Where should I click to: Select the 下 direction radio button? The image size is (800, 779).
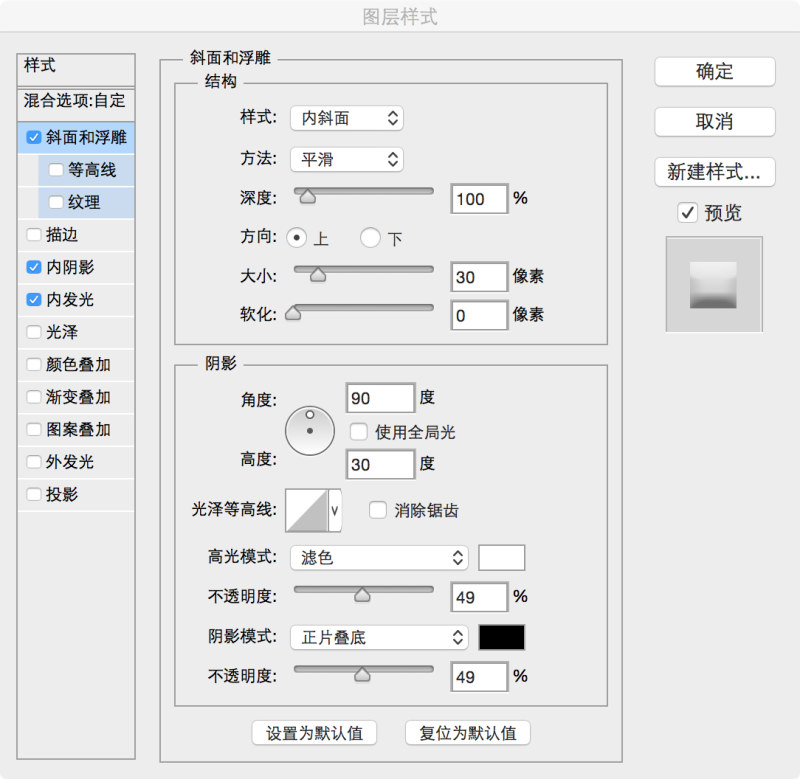tap(370, 238)
